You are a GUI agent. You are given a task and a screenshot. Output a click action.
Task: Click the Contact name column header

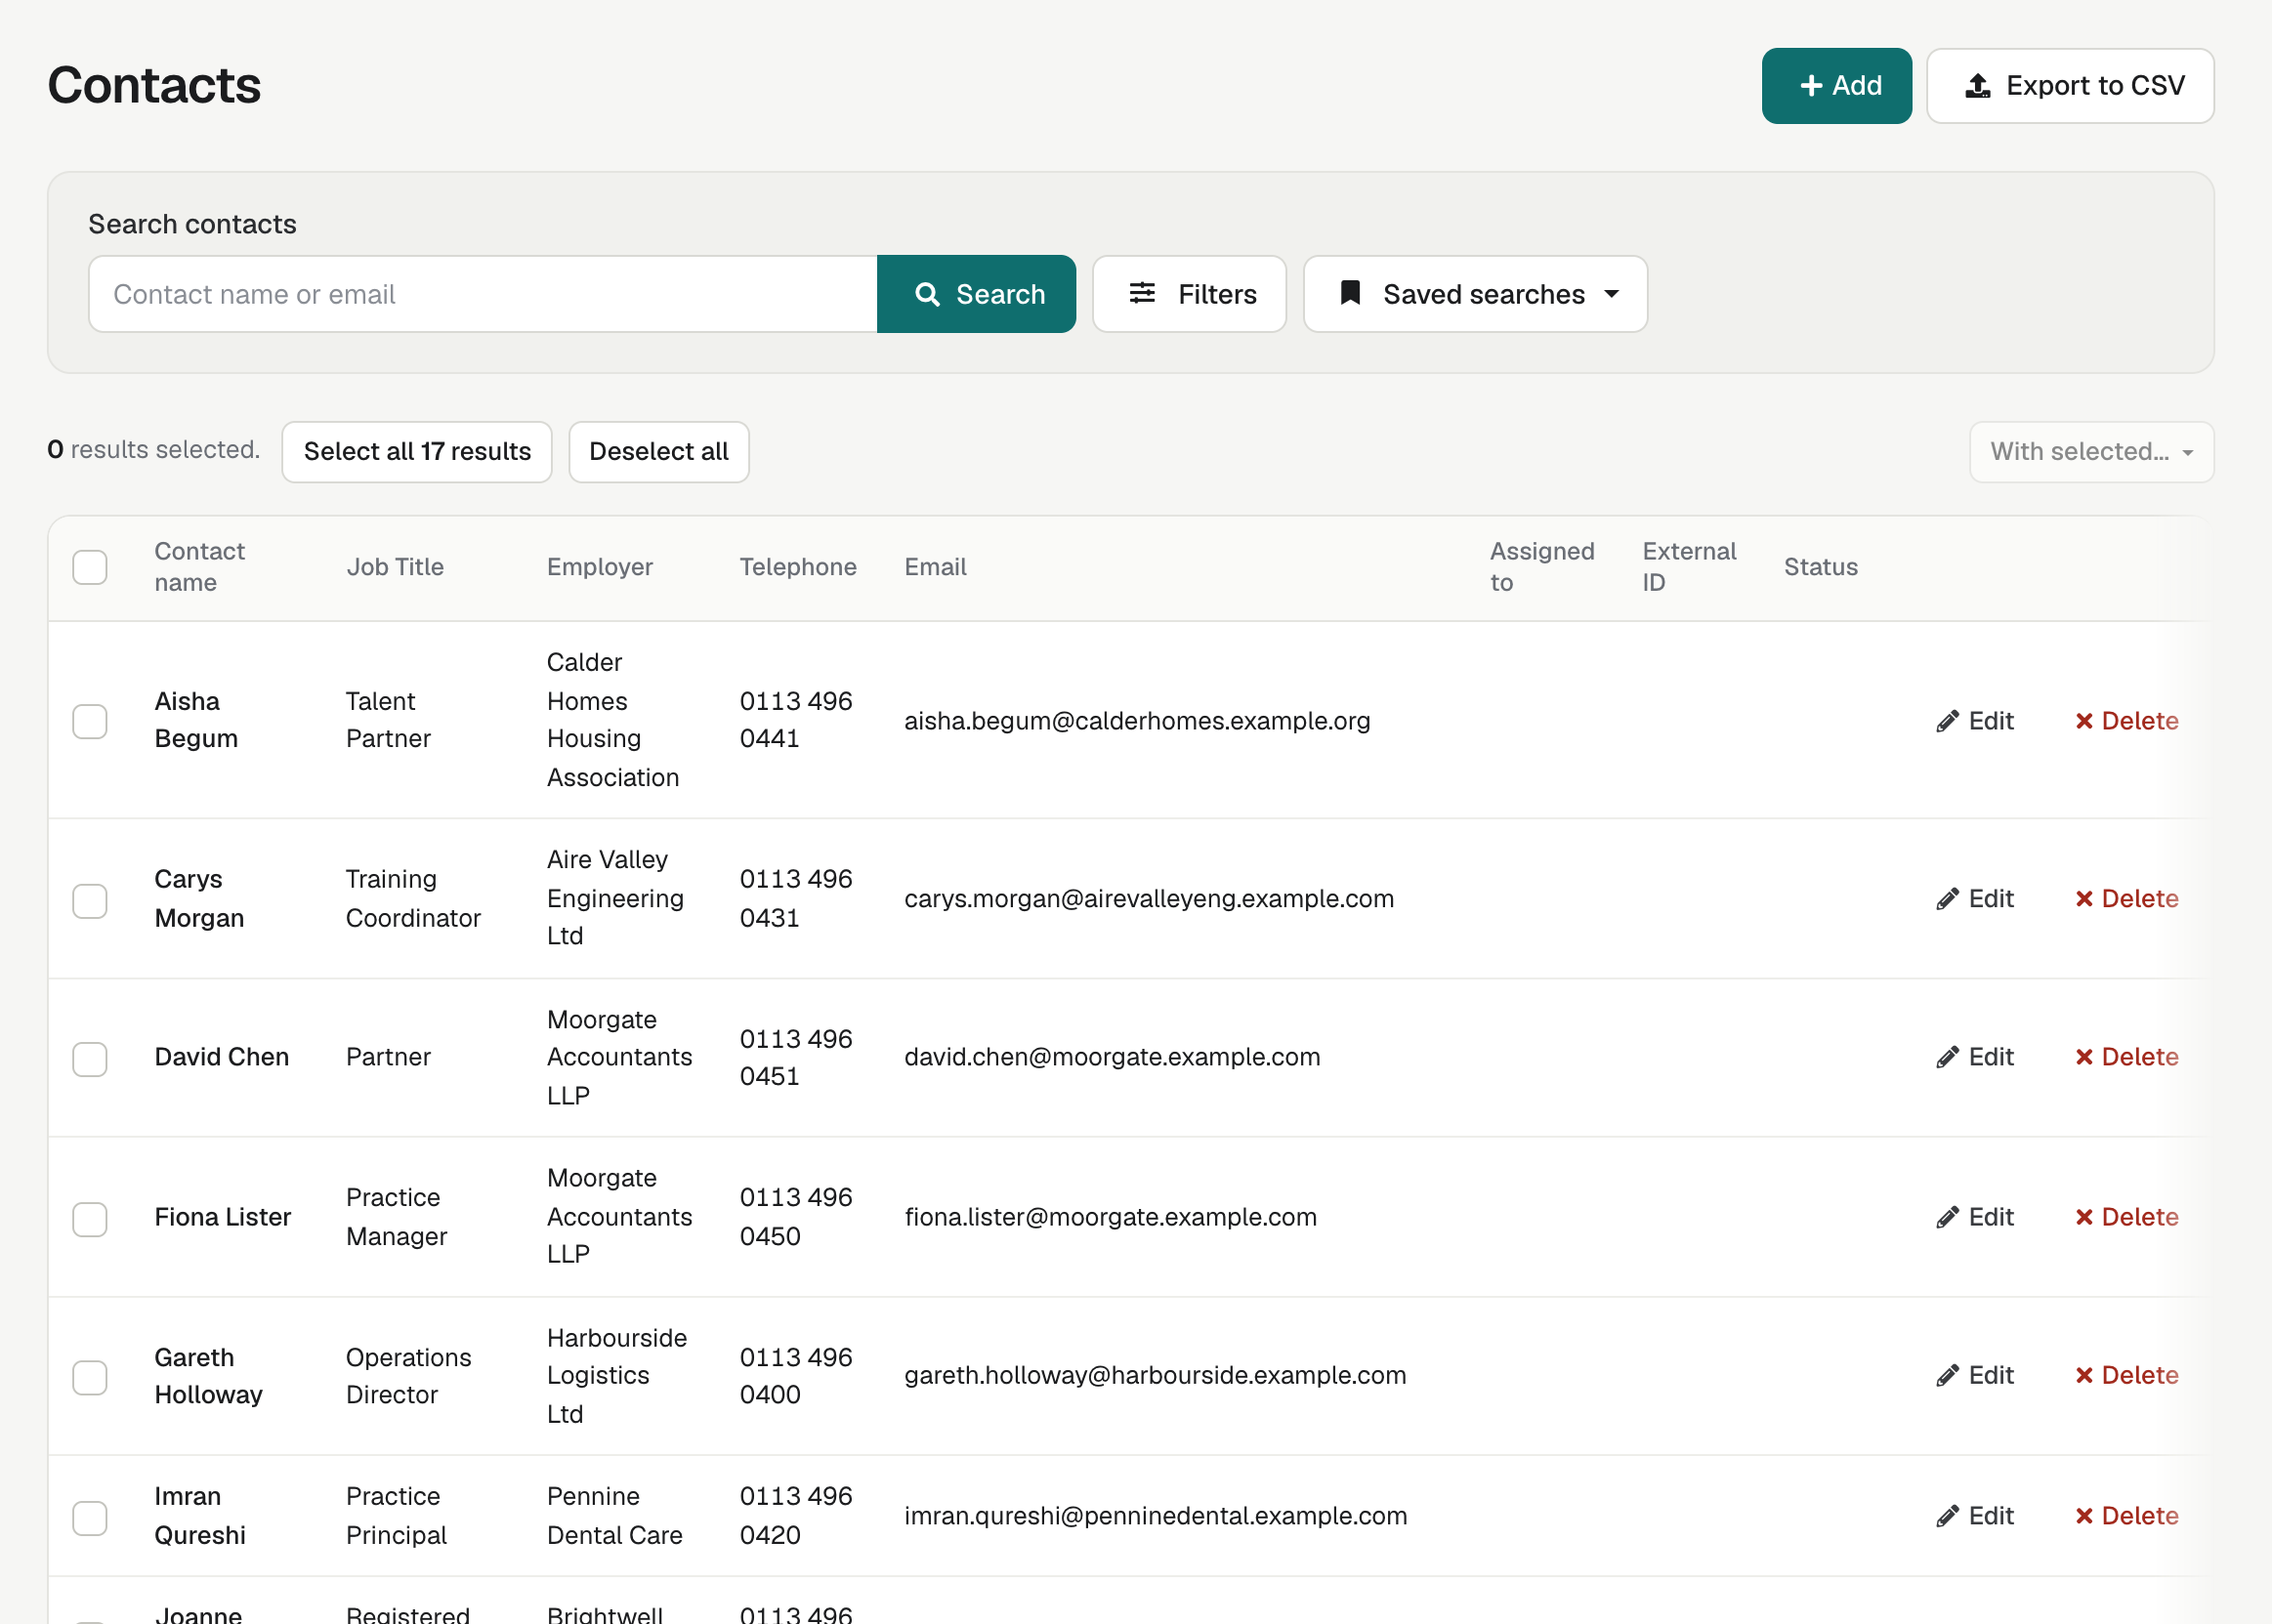click(x=199, y=567)
